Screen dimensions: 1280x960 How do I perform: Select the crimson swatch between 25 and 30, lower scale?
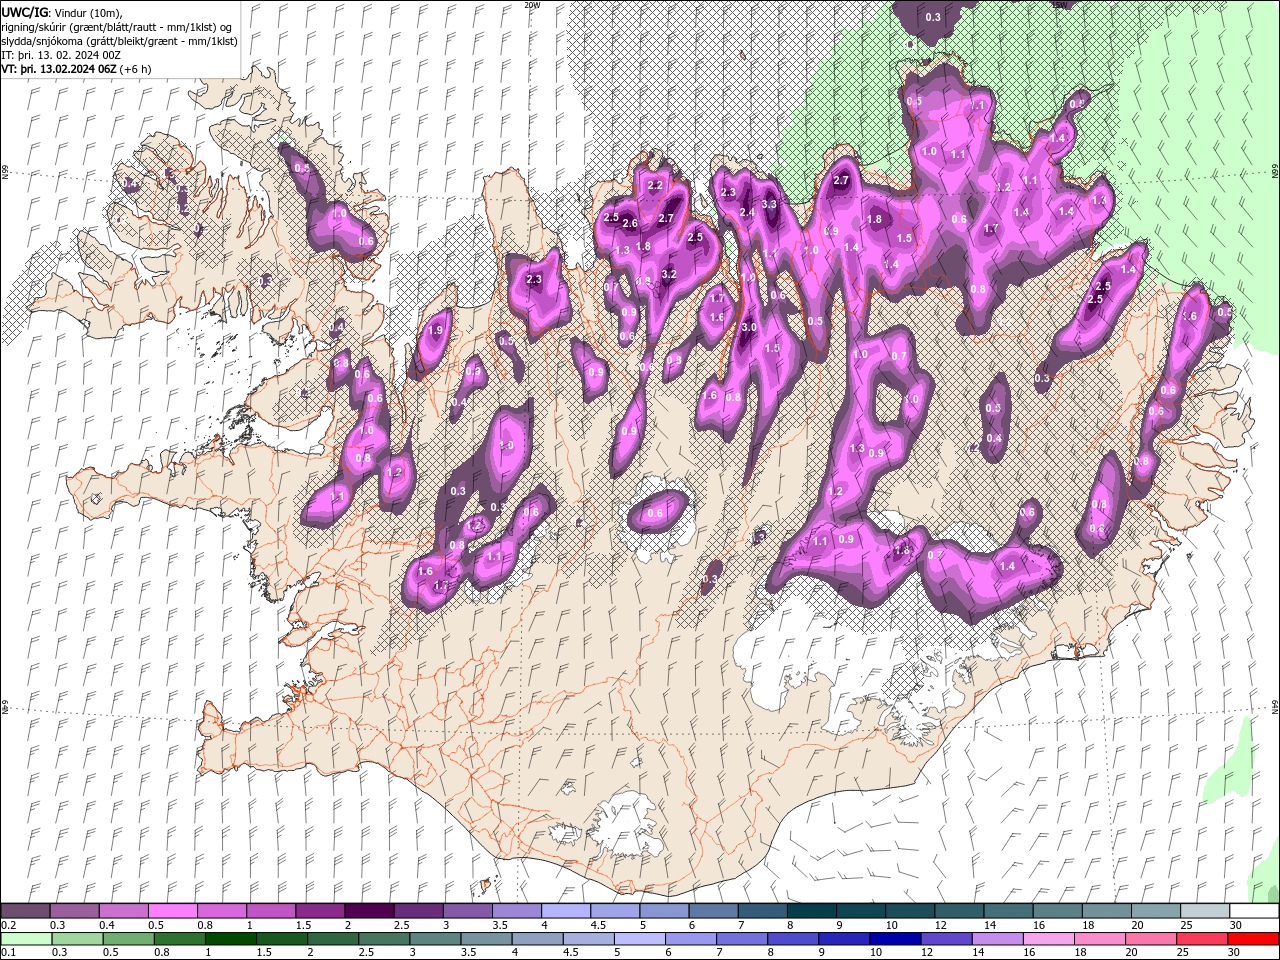(x=1201, y=939)
